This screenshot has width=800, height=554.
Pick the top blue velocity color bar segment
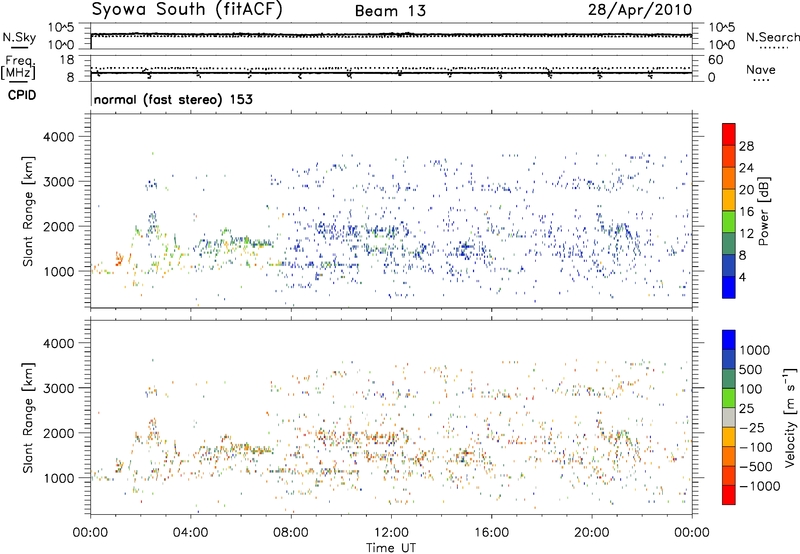[x=729, y=340]
